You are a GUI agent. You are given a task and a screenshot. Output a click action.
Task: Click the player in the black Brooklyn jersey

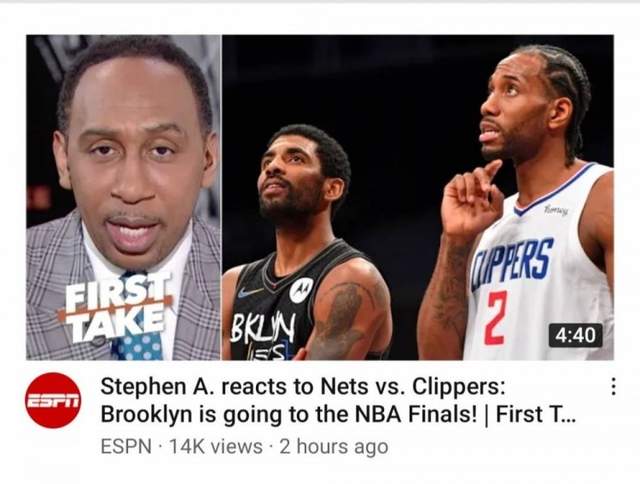point(306,243)
